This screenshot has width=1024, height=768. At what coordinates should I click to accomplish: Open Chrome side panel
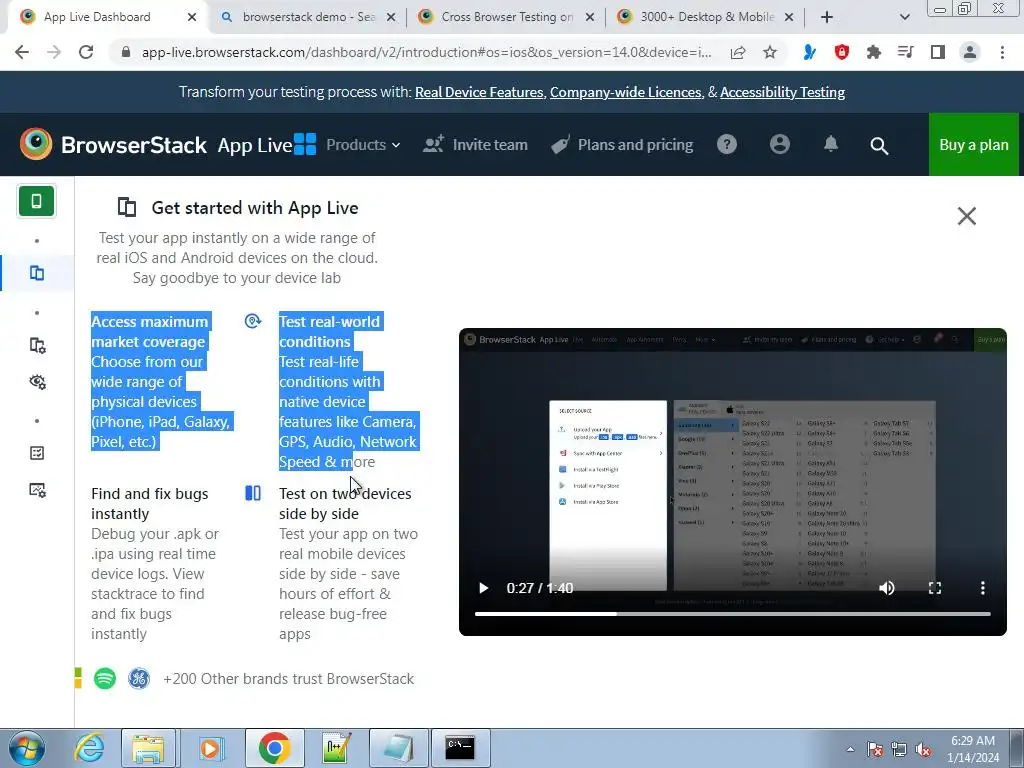[x=938, y=52]
